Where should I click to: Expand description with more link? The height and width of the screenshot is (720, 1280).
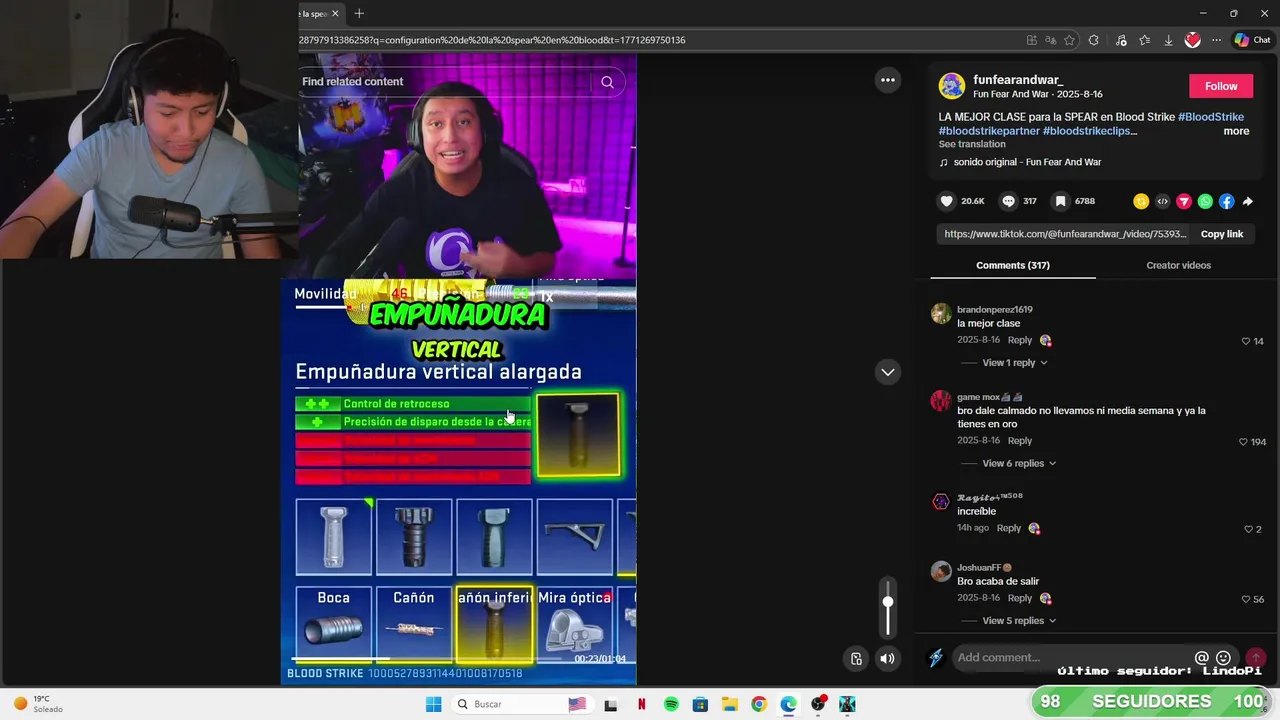click(1236, 131)
